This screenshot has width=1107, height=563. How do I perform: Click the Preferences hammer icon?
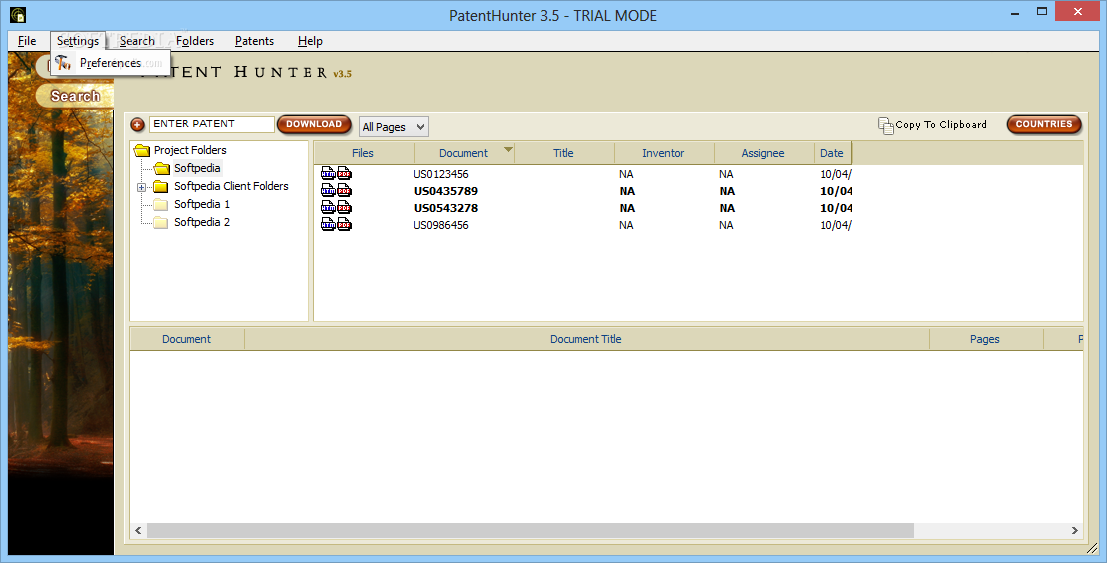64,63
